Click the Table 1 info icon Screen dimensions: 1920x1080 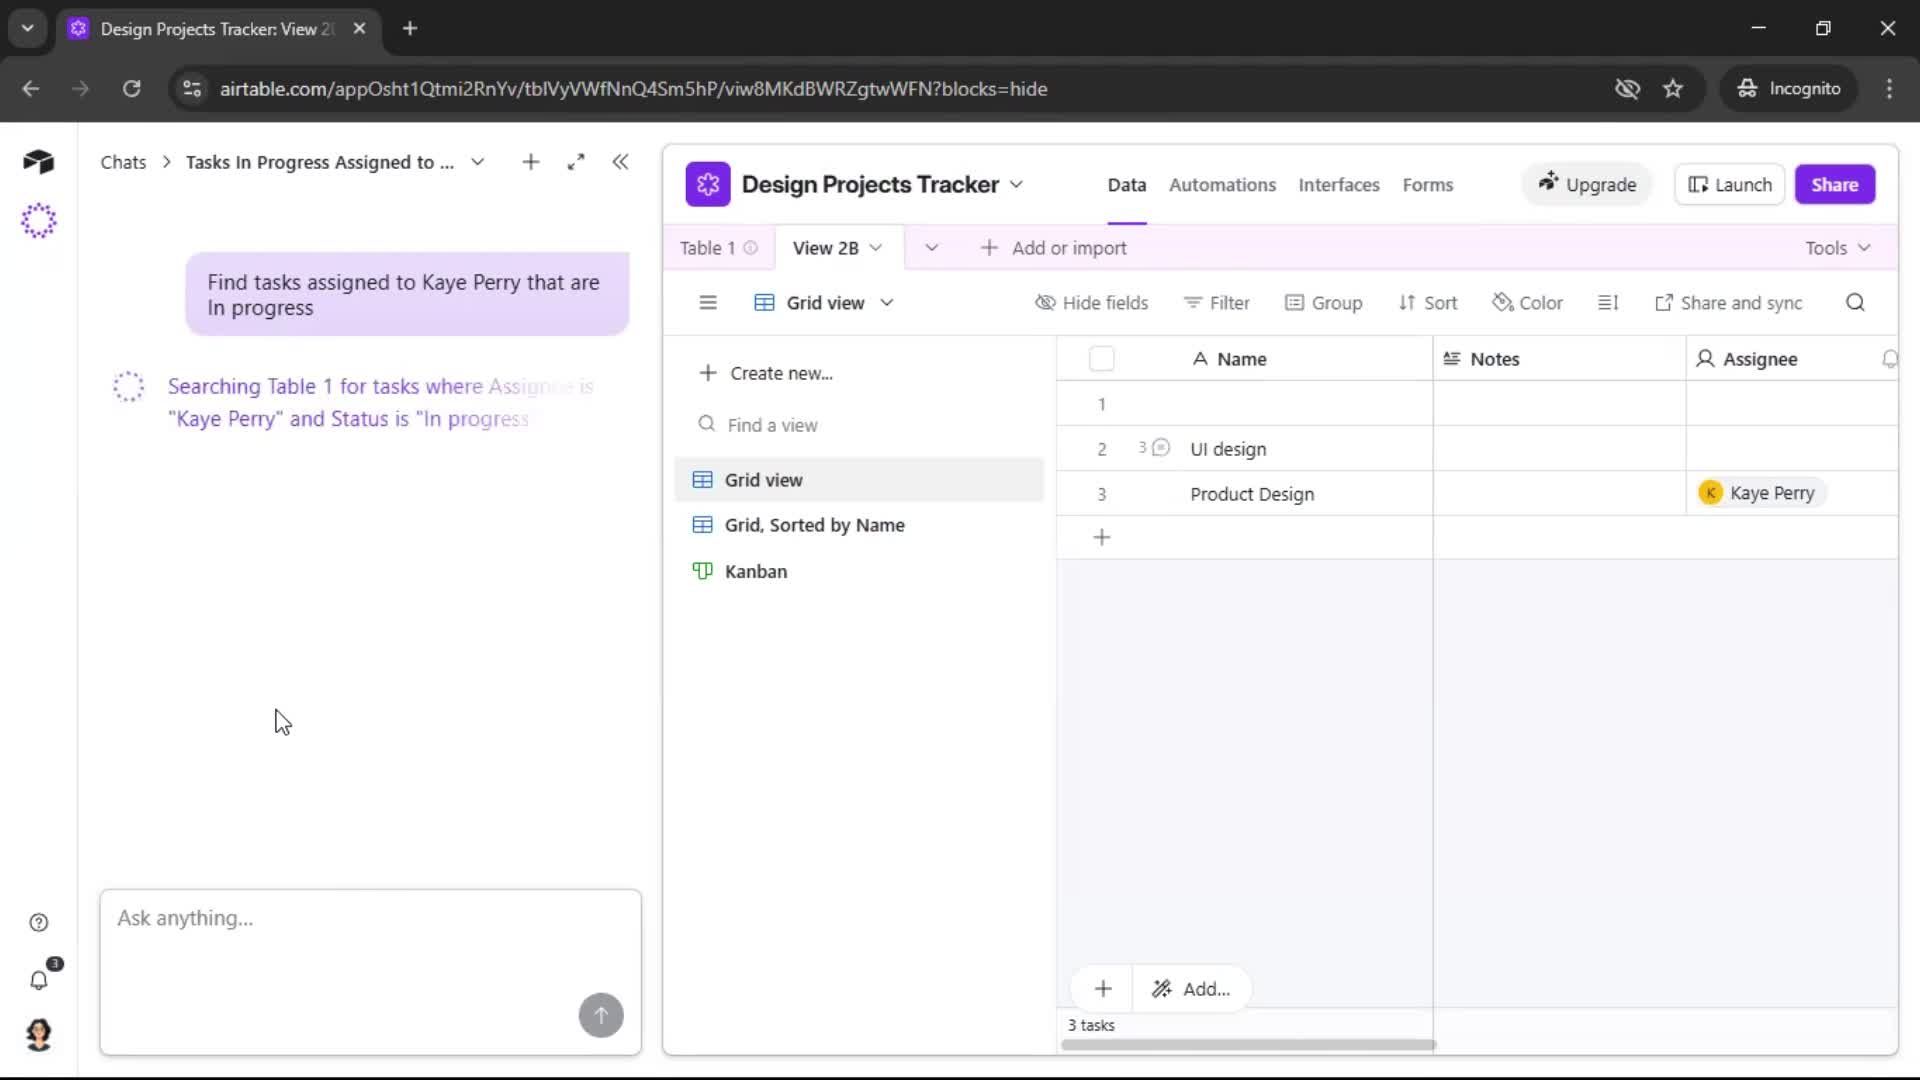750,248
